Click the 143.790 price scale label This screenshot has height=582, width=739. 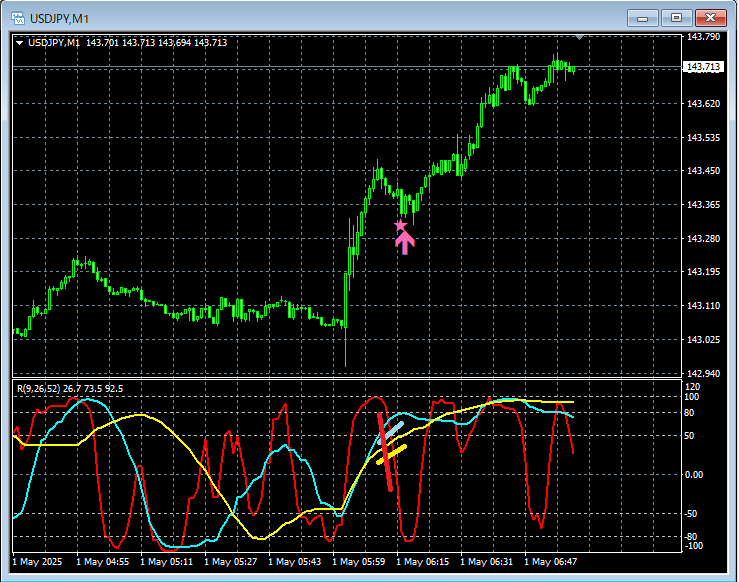[703, 37]
